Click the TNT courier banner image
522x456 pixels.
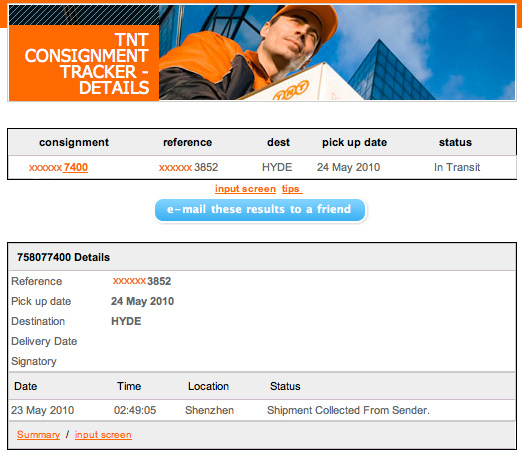click(337, 52)
